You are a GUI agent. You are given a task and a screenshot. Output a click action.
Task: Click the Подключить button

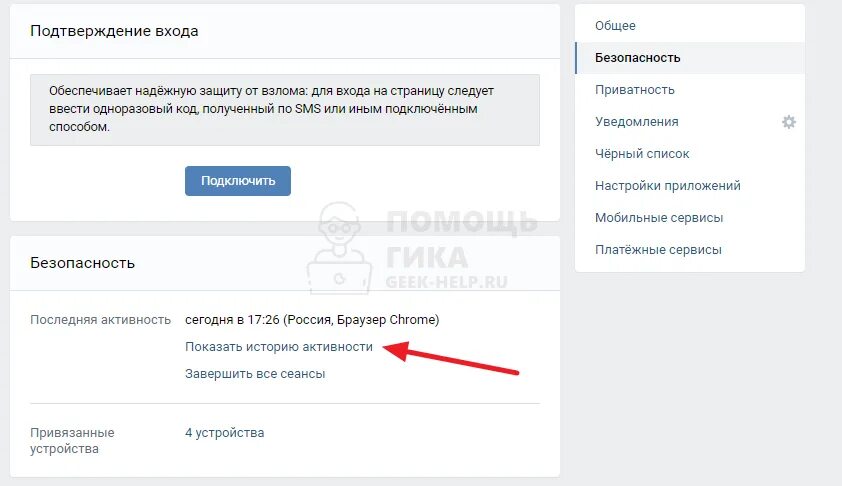tap(238, 181)
